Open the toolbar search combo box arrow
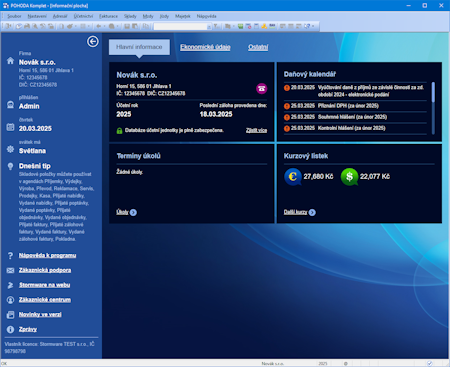Image resolution: width=450 pixels, height=367 pixels. pos(209,26)
